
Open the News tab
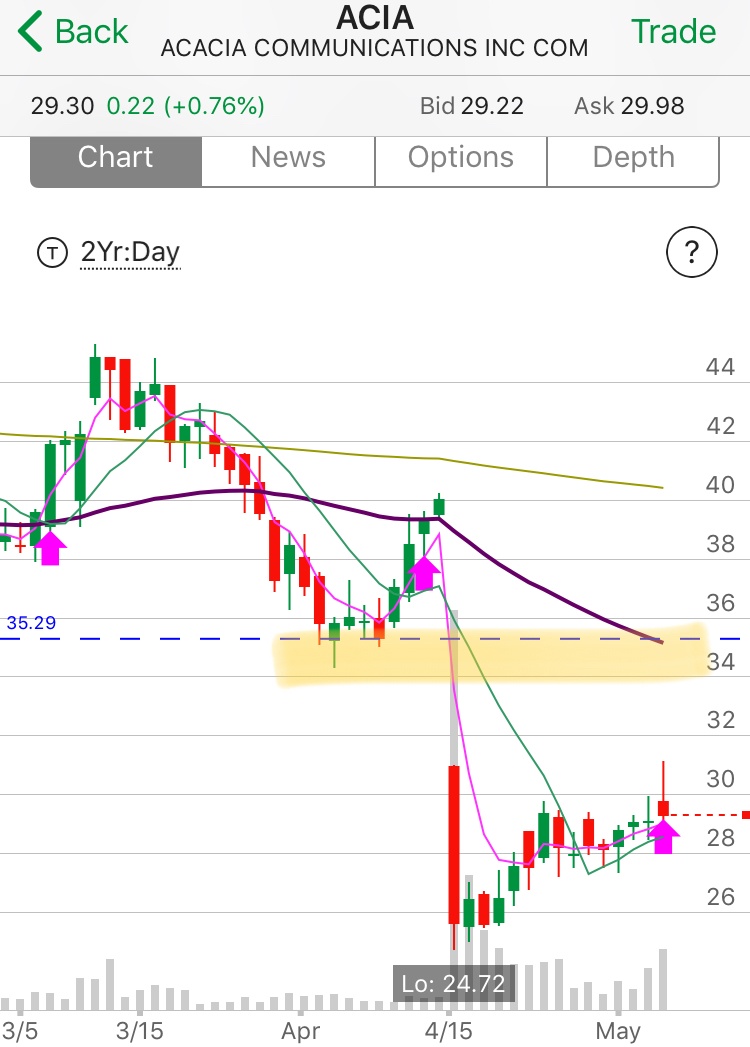288,158
